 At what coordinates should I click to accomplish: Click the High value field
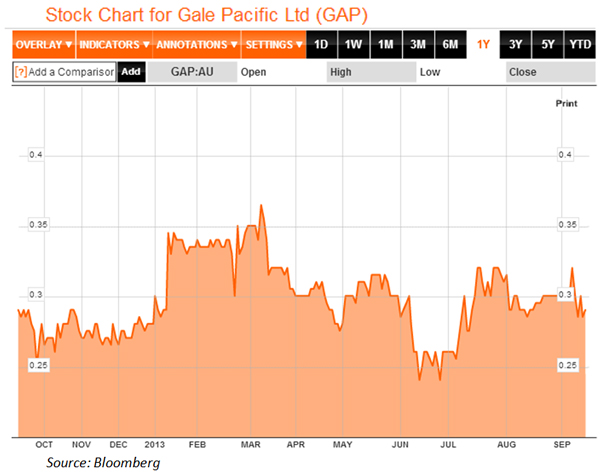[370, 72]
